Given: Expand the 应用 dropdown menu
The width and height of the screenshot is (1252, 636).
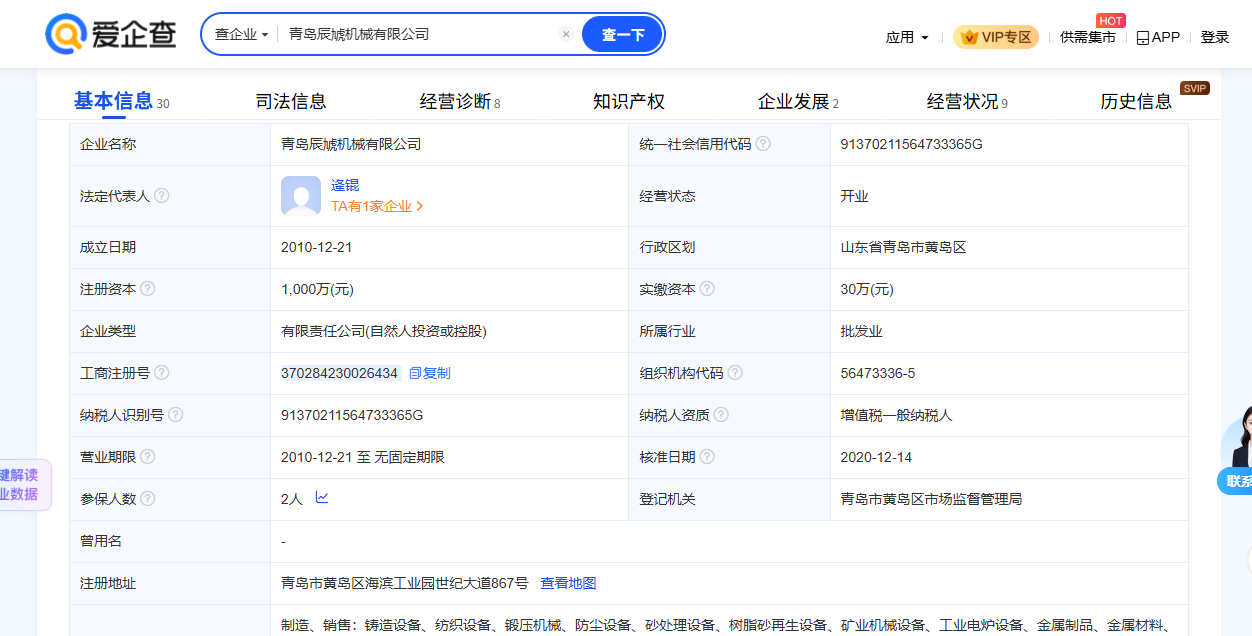Looking at the screenshot, I should [x=907, y=37].
